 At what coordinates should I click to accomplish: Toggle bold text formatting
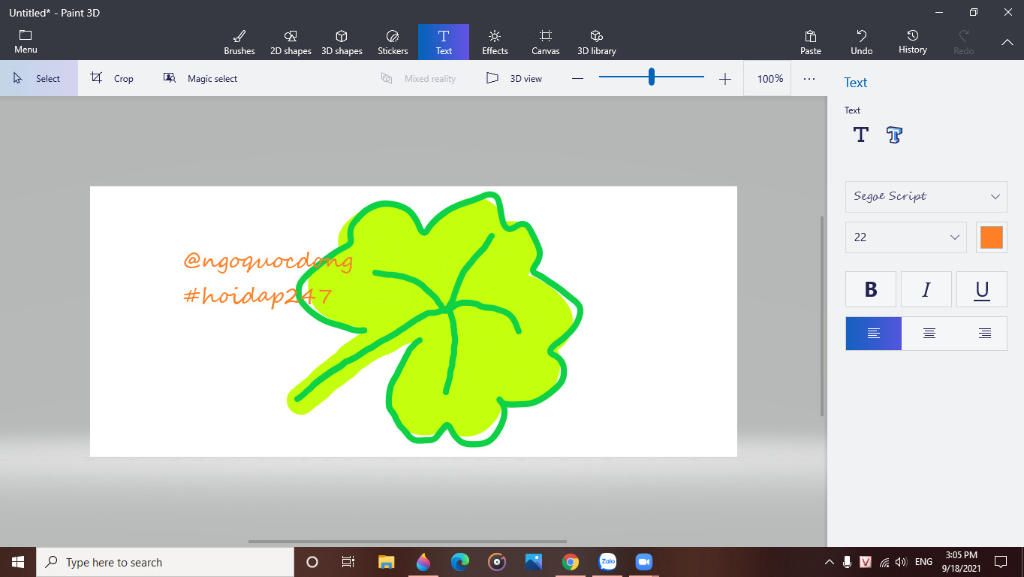(x=871, y=289)
